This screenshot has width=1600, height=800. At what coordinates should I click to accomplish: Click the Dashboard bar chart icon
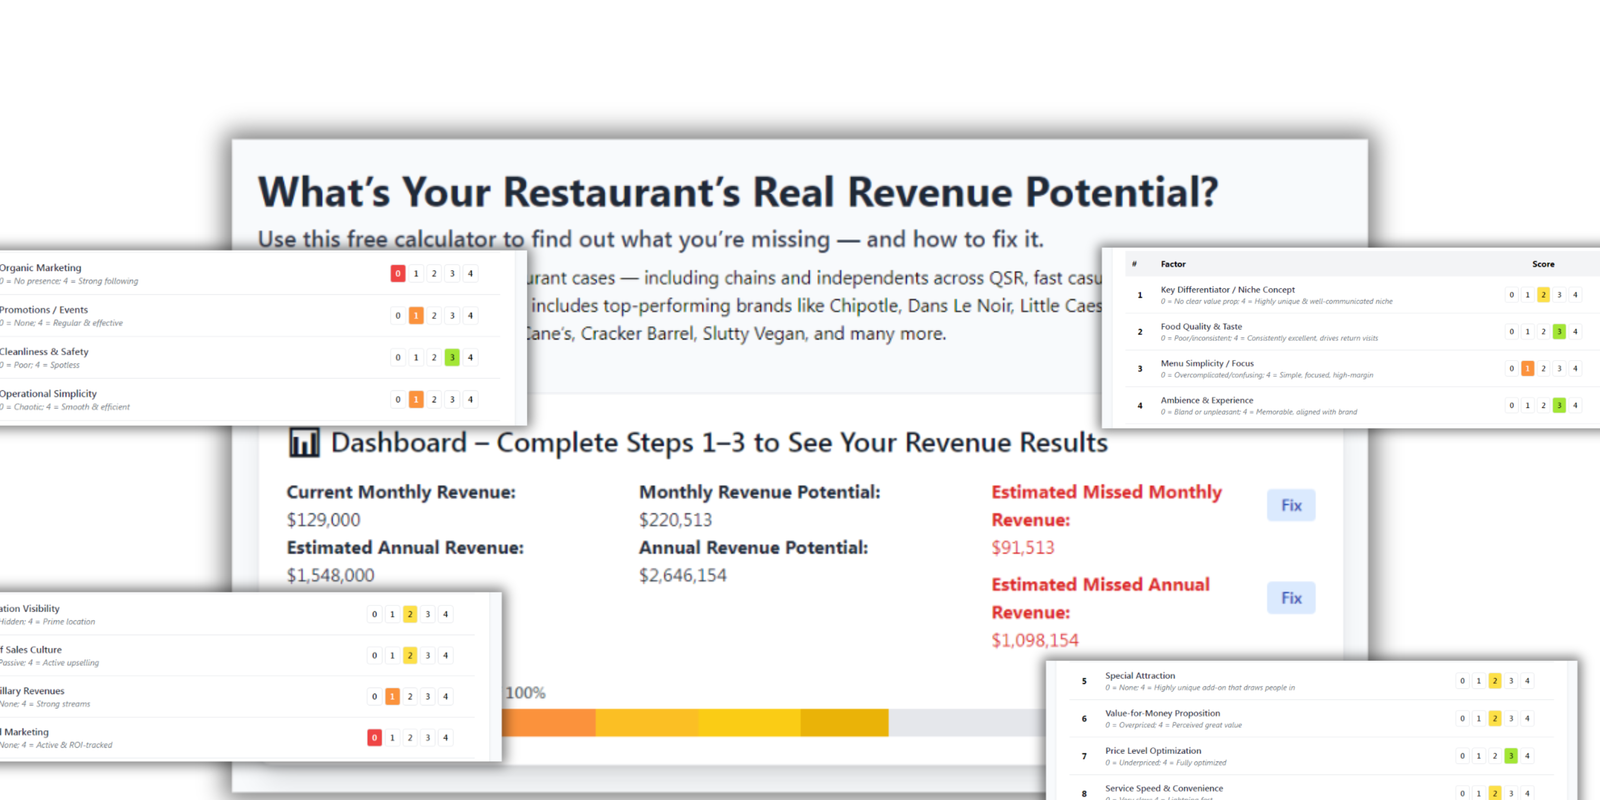[x=304, y=442]
